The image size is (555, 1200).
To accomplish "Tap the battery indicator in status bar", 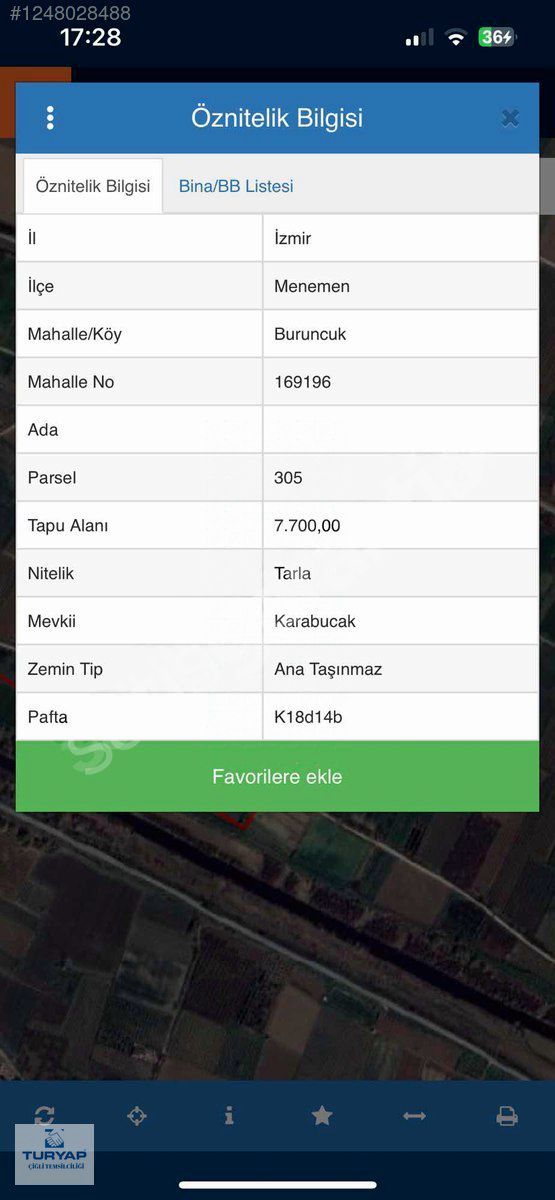I will (497, 38).
